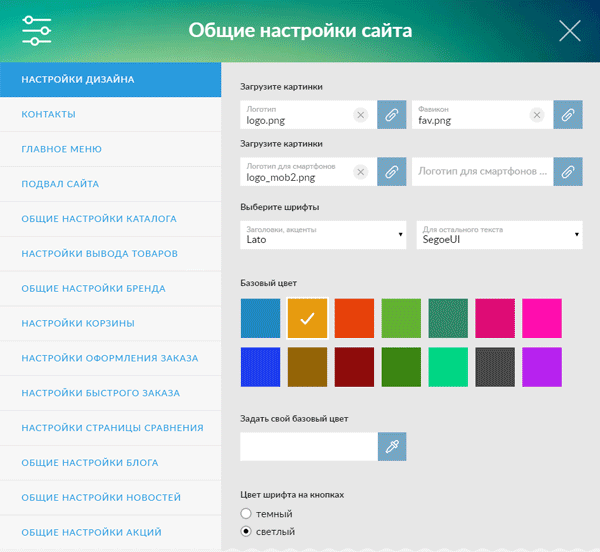Clear the logo.png file field

(360, 116)
